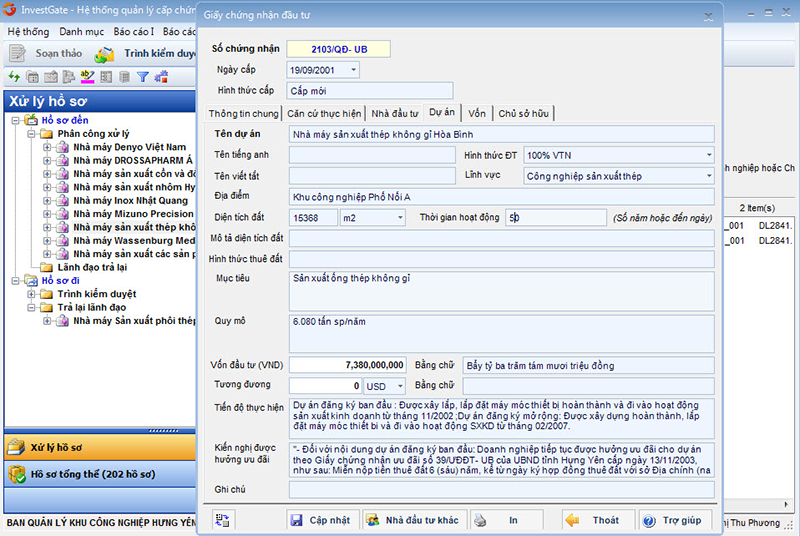Screen dimensions: 800x536
Task: Click the grayed calendar folder toolbar icon
Action: coord(33,77)
